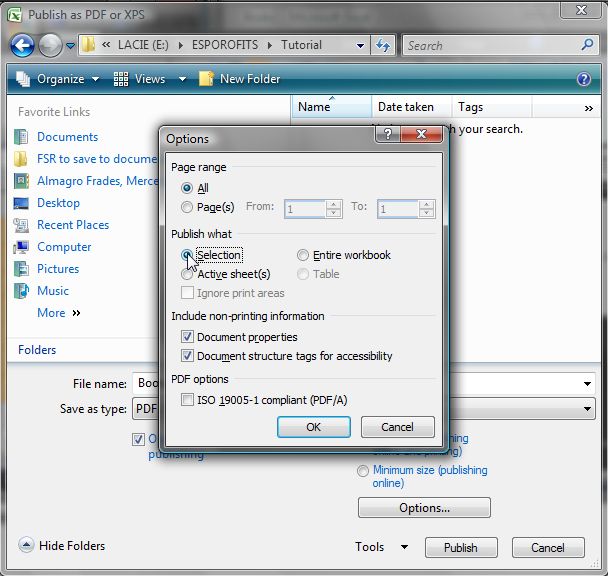This screenshot has height=576, width=608.
Task: Toggle open file after publishing checkbox
Action: tap(138, 439)
